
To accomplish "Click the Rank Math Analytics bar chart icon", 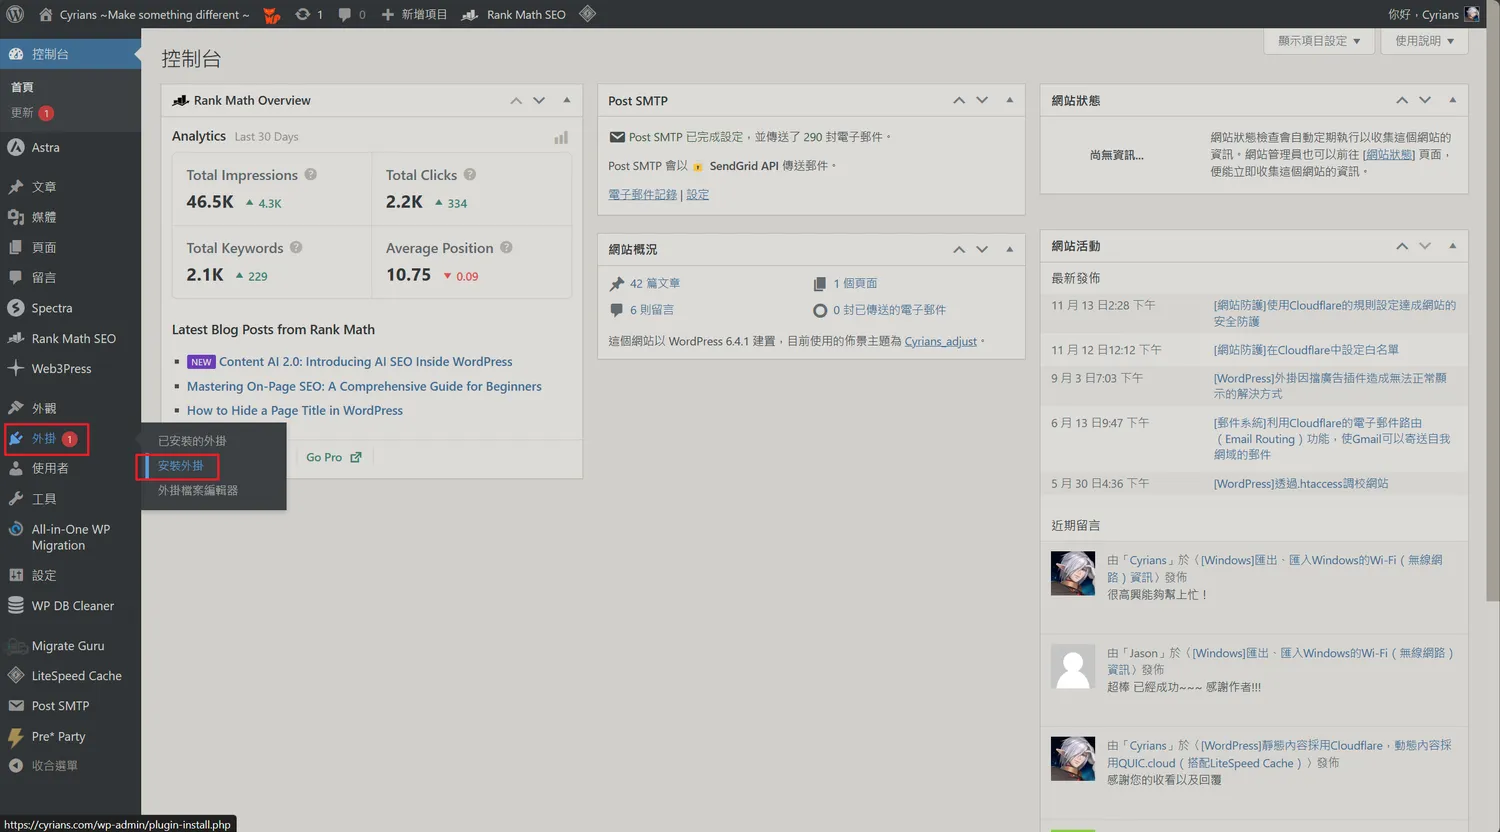I will (561, 137).
